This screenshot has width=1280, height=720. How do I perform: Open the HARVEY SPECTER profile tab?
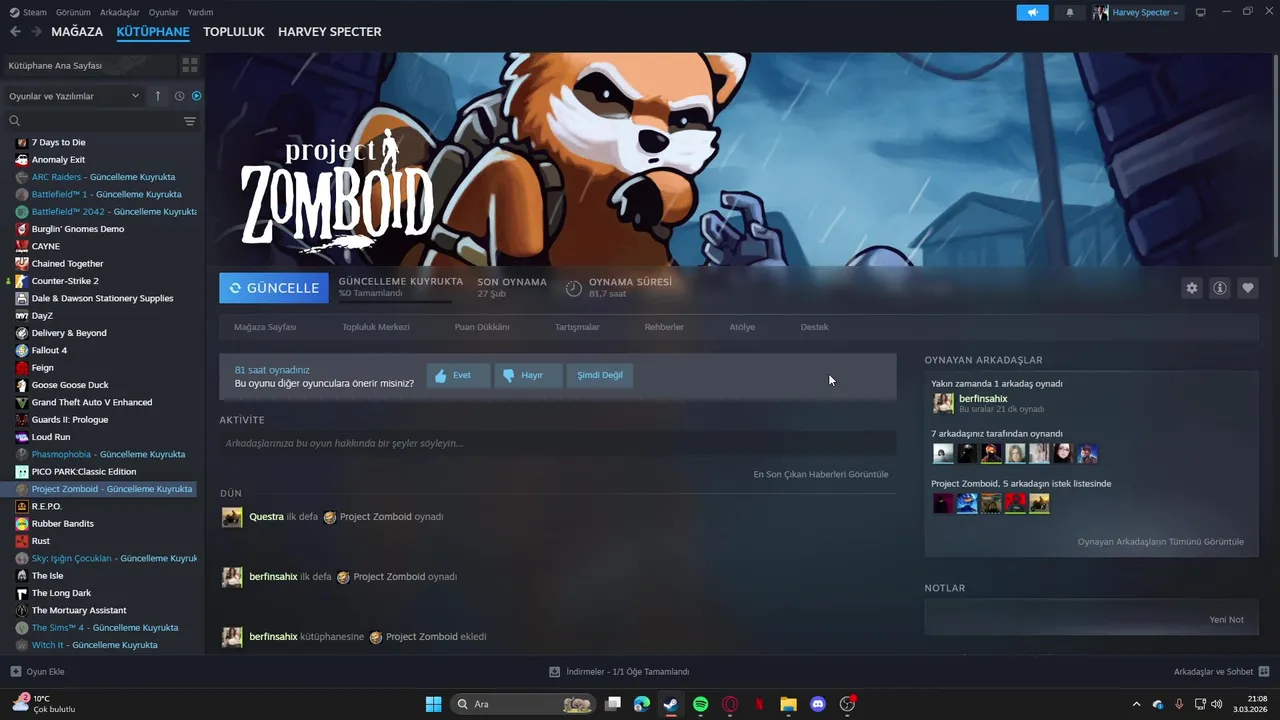(329, 31)
